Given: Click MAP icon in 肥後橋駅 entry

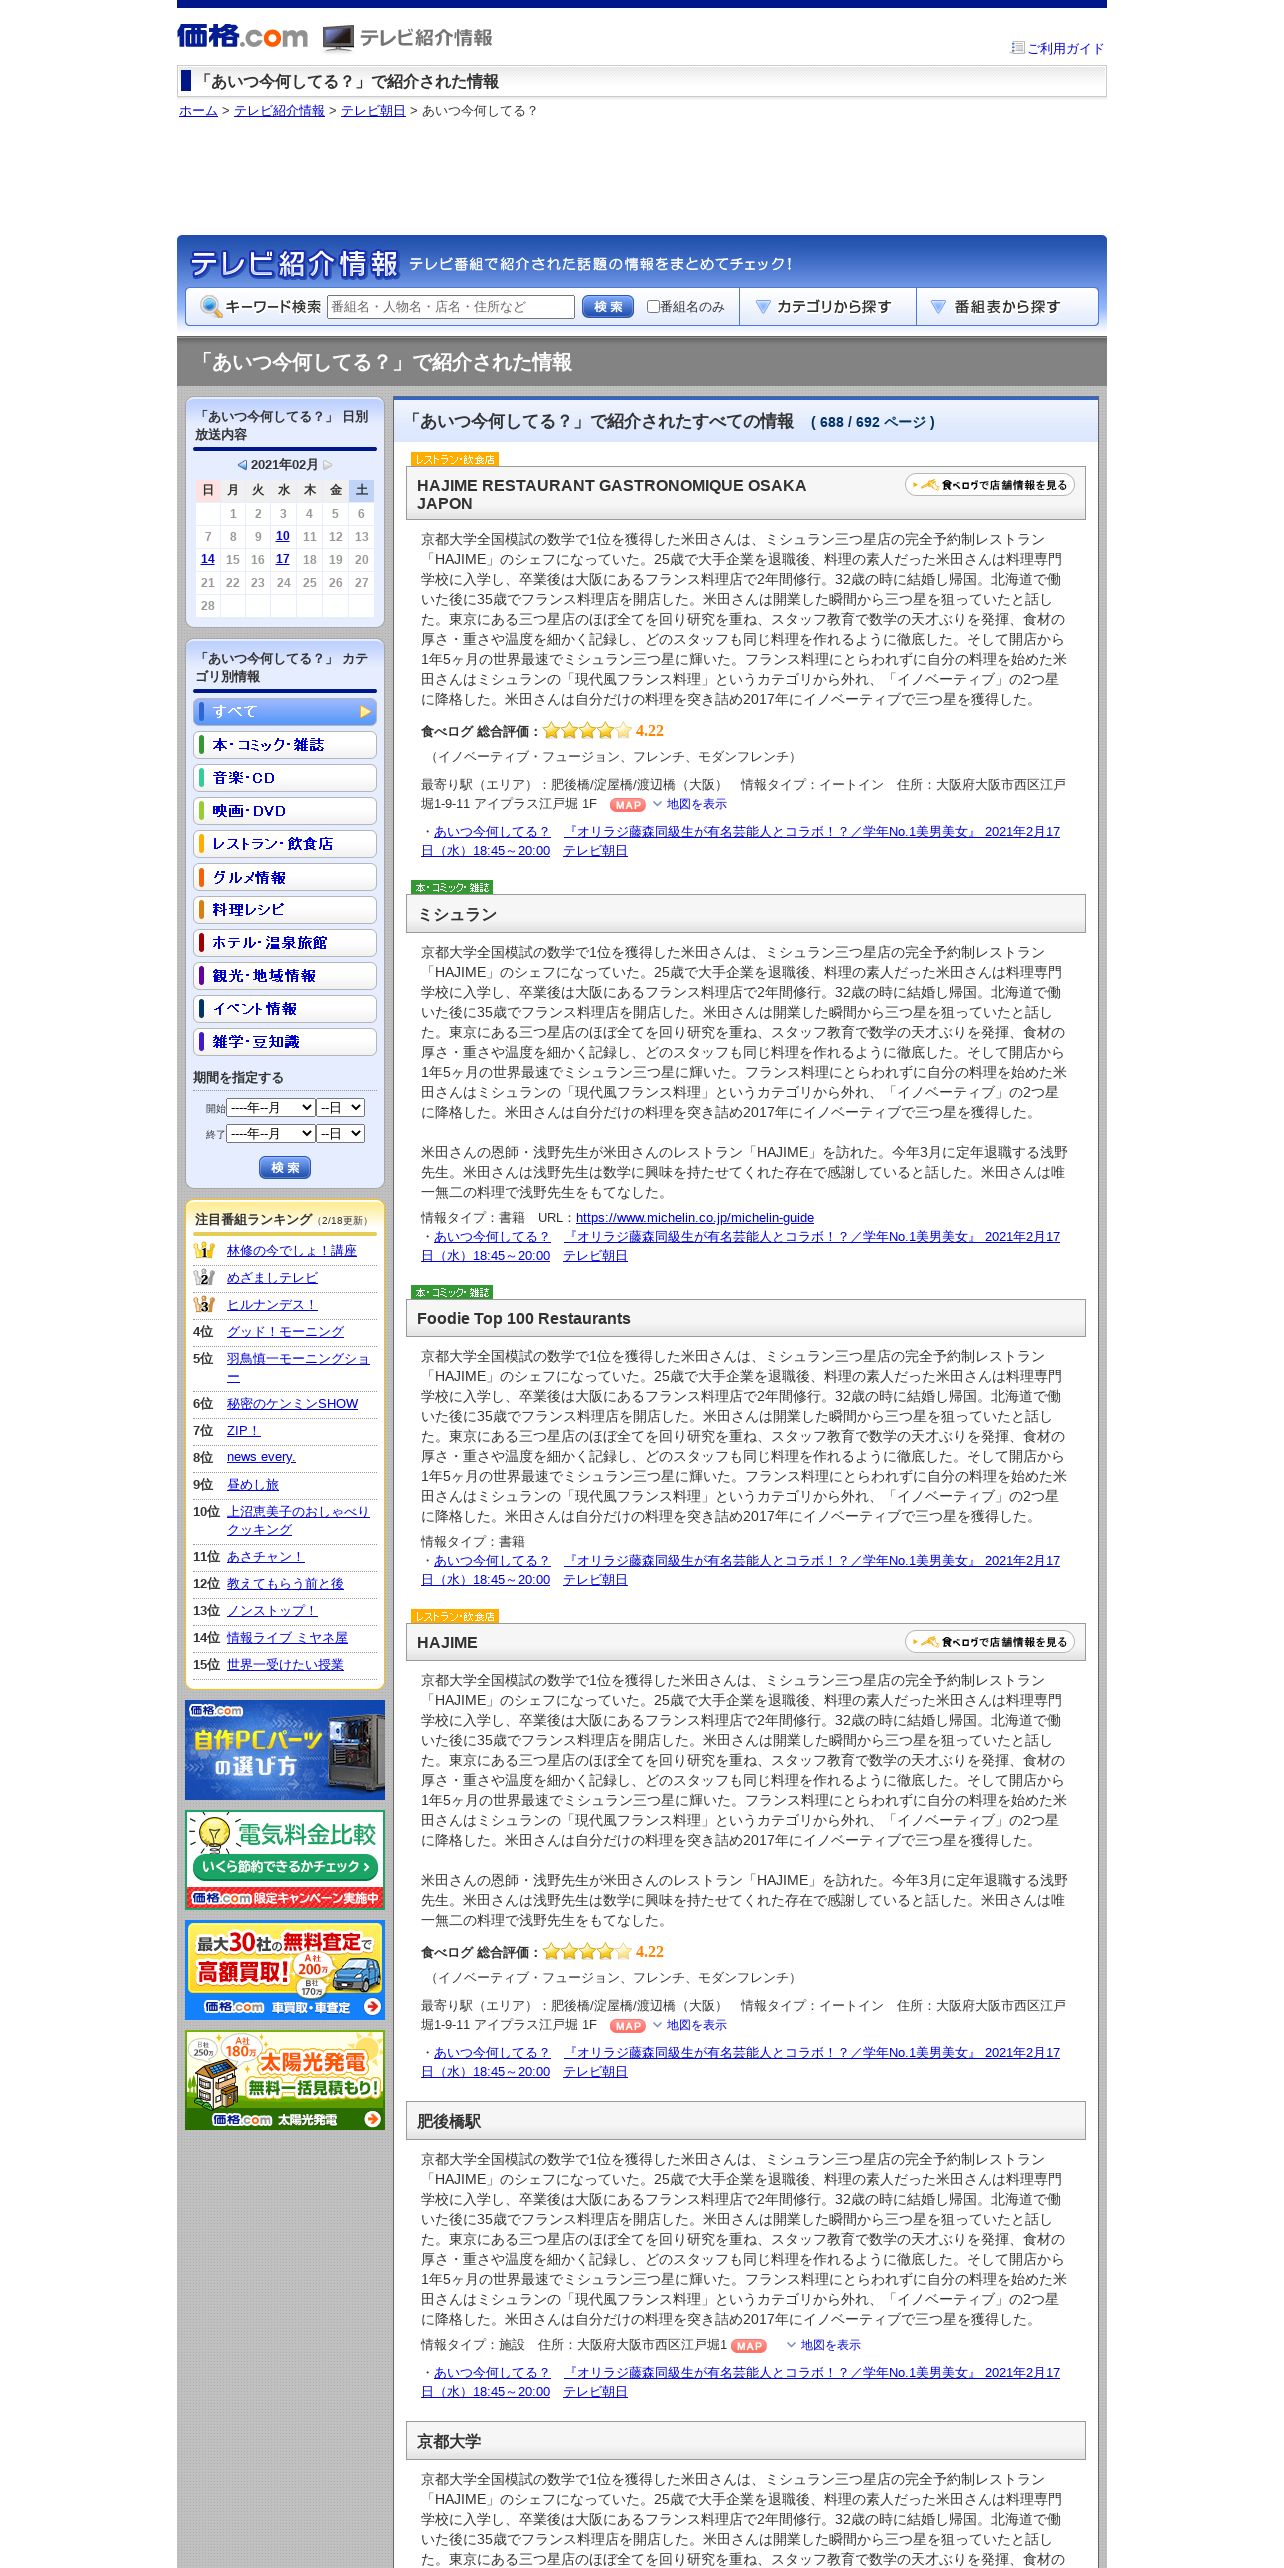Looking at the screenshot, I should point(749,2346).
